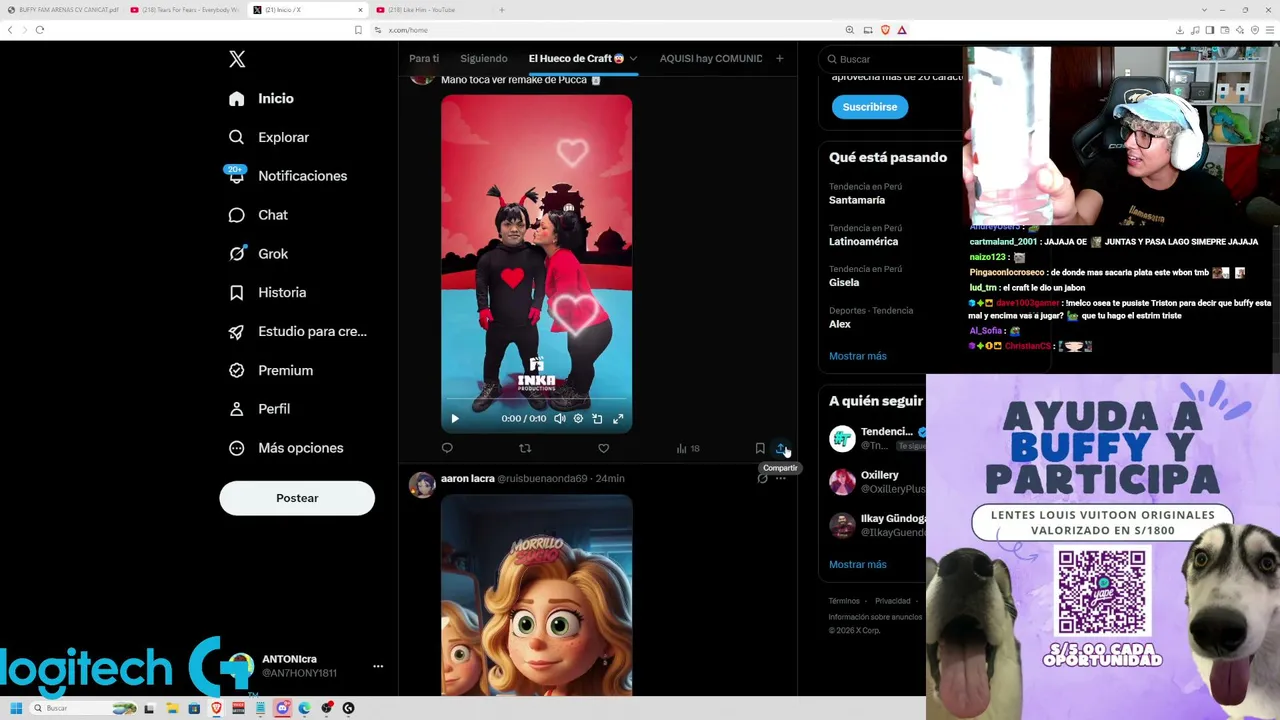Image resolution: width=1280 pixels, height=720 pixels.
Task: Enter fullscreen on the Pucca video
Action: click(x=618, y=419)
